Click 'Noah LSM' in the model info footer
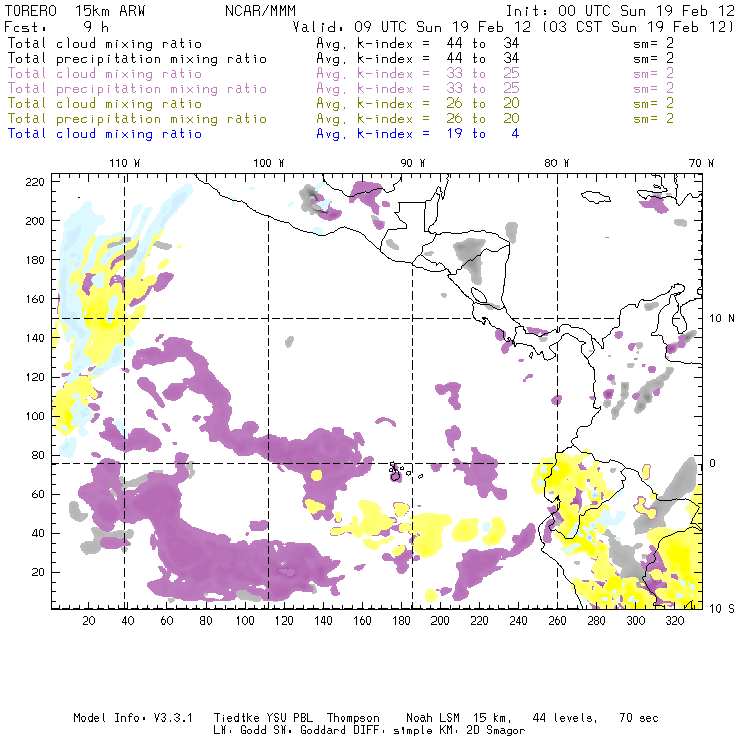Screen dimensions: 740x740 (x=433, y=718)
